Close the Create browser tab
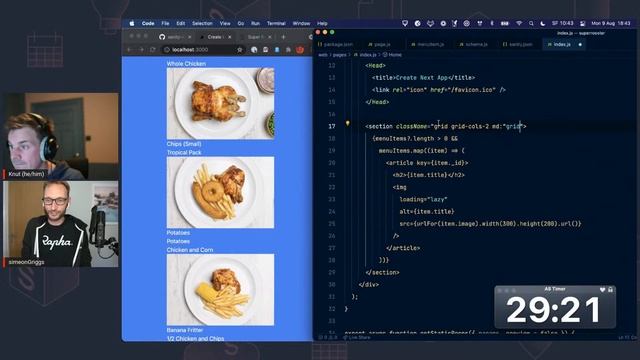Viewport: 640px width, 360px height. [229, 37]
